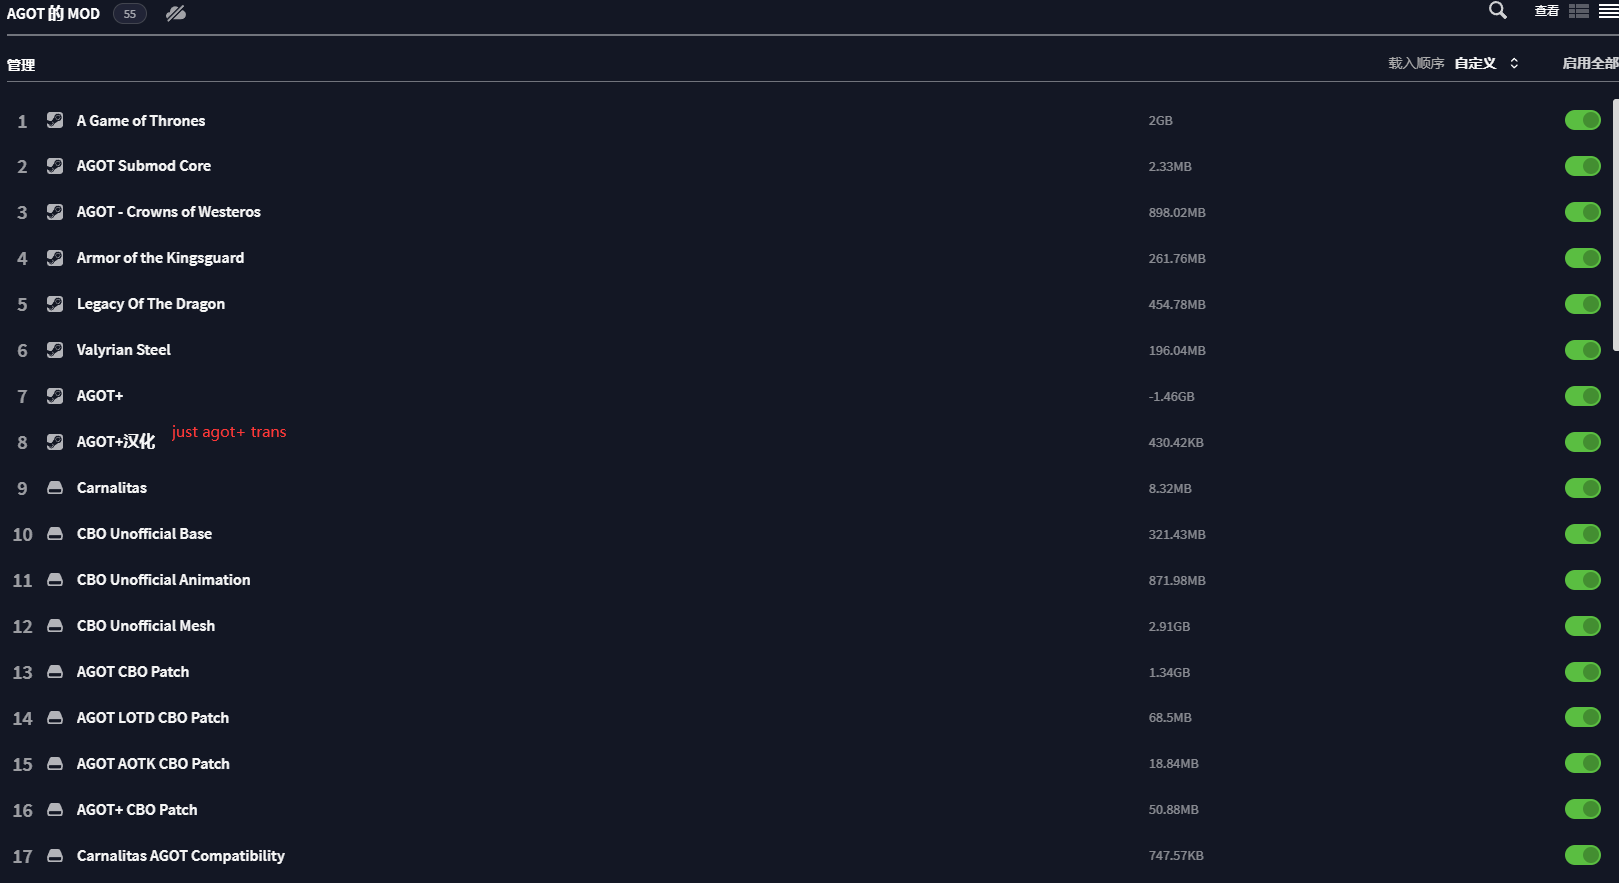Toggle CBO Unofficial Base off
Viewport: 1619px width, 883px height.
point(1583,534)
